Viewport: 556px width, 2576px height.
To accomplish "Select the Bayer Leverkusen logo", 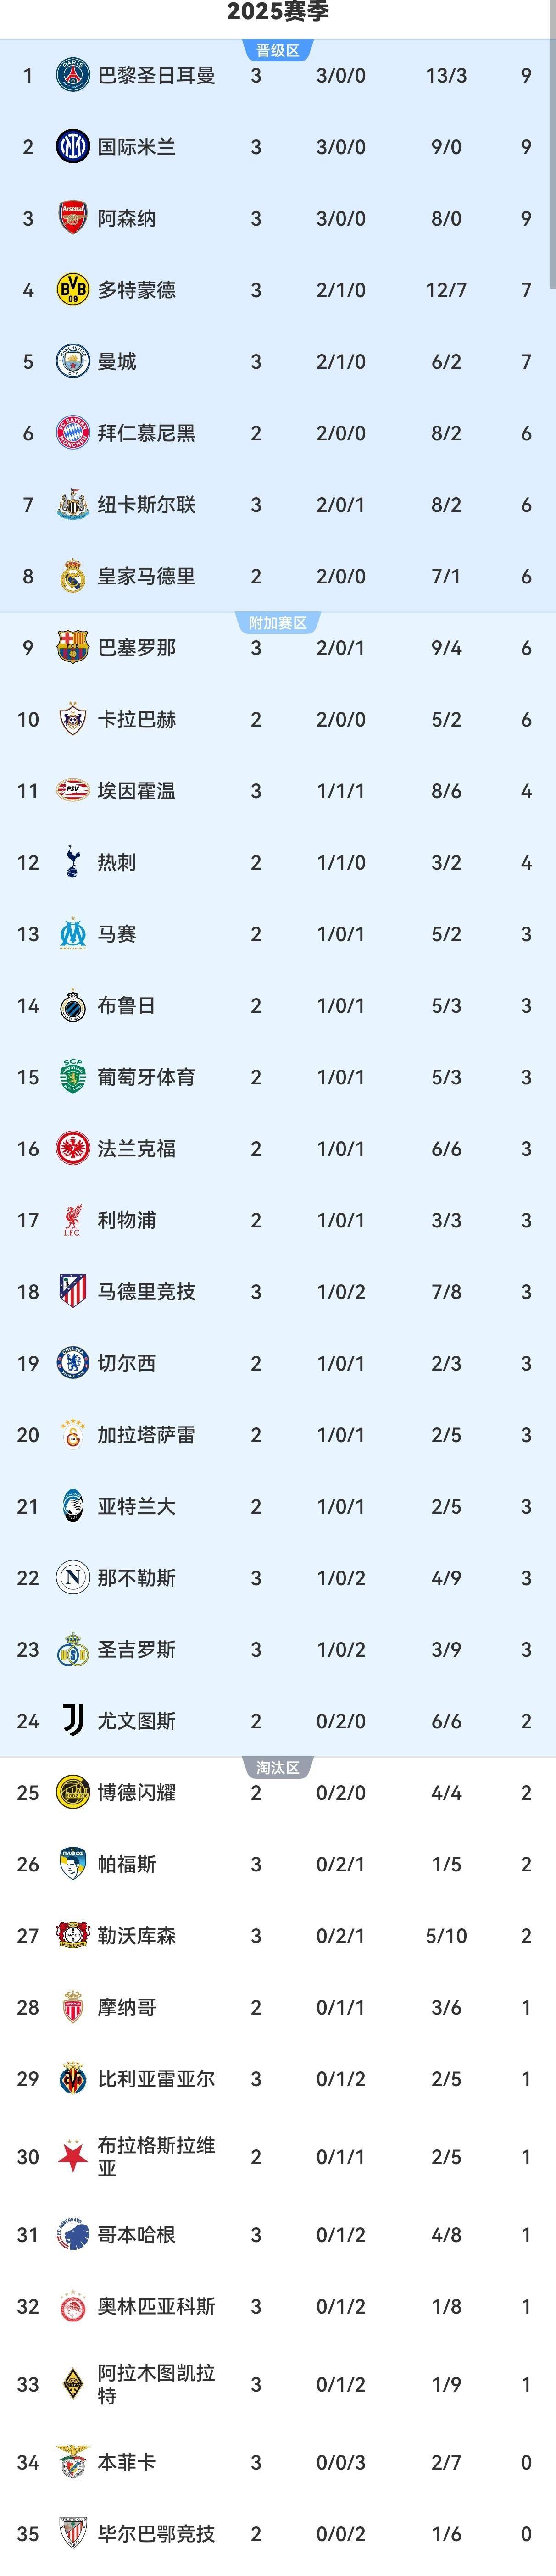I will 72,1935.
